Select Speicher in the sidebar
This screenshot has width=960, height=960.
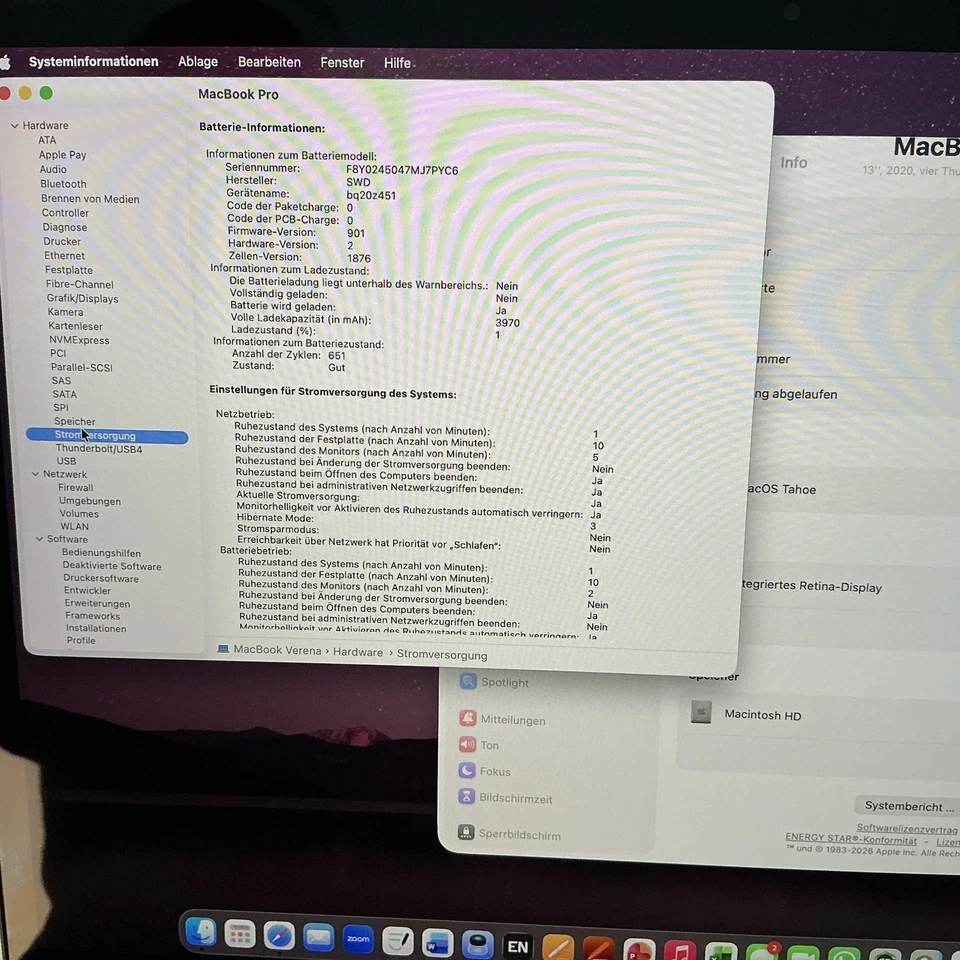[75, 421]
